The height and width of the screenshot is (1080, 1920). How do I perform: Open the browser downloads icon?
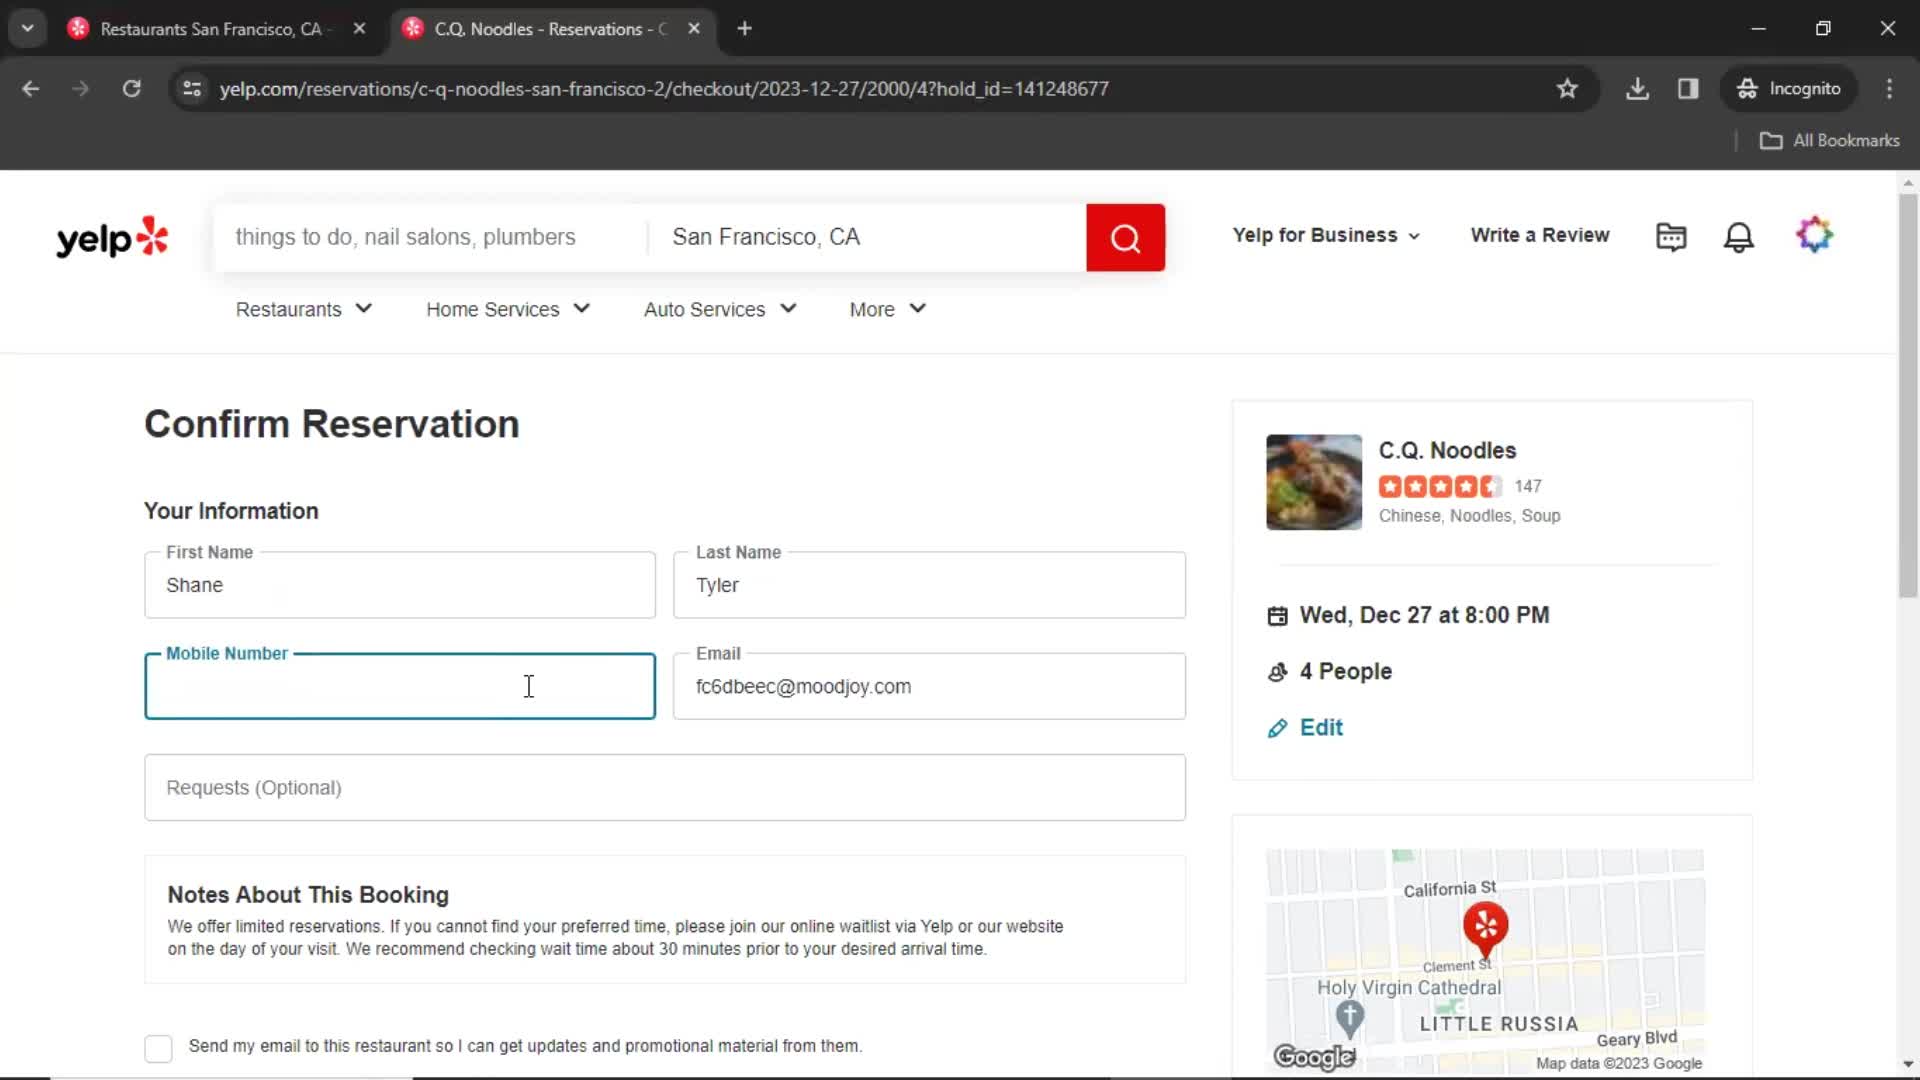(1637, 89)
